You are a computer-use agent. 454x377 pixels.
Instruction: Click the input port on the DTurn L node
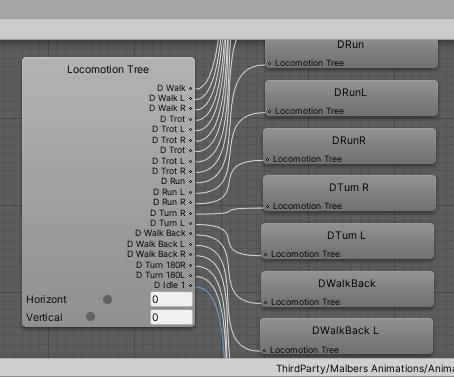pos(265,254)
